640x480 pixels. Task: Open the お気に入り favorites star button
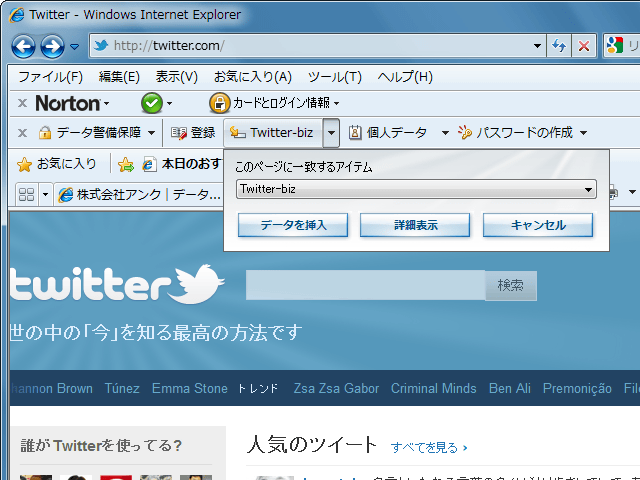(x=57, y=164)
